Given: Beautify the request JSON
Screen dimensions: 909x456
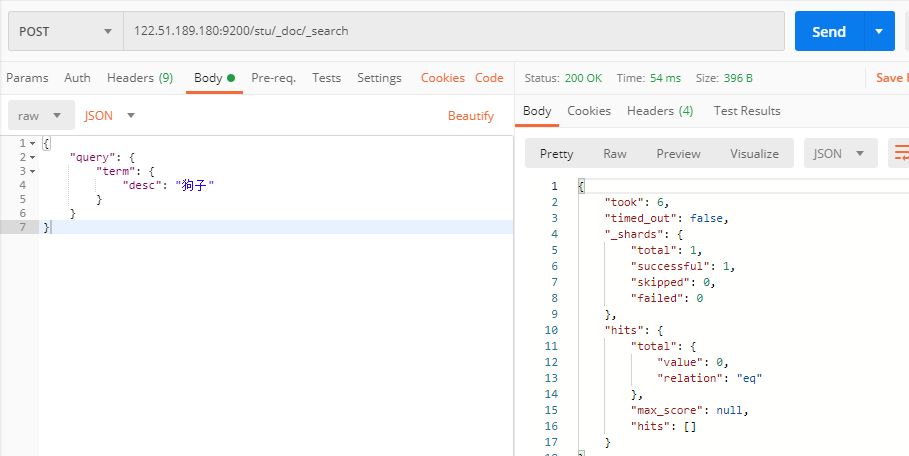Looking at the screenshot, I should (x=471, y=116).
